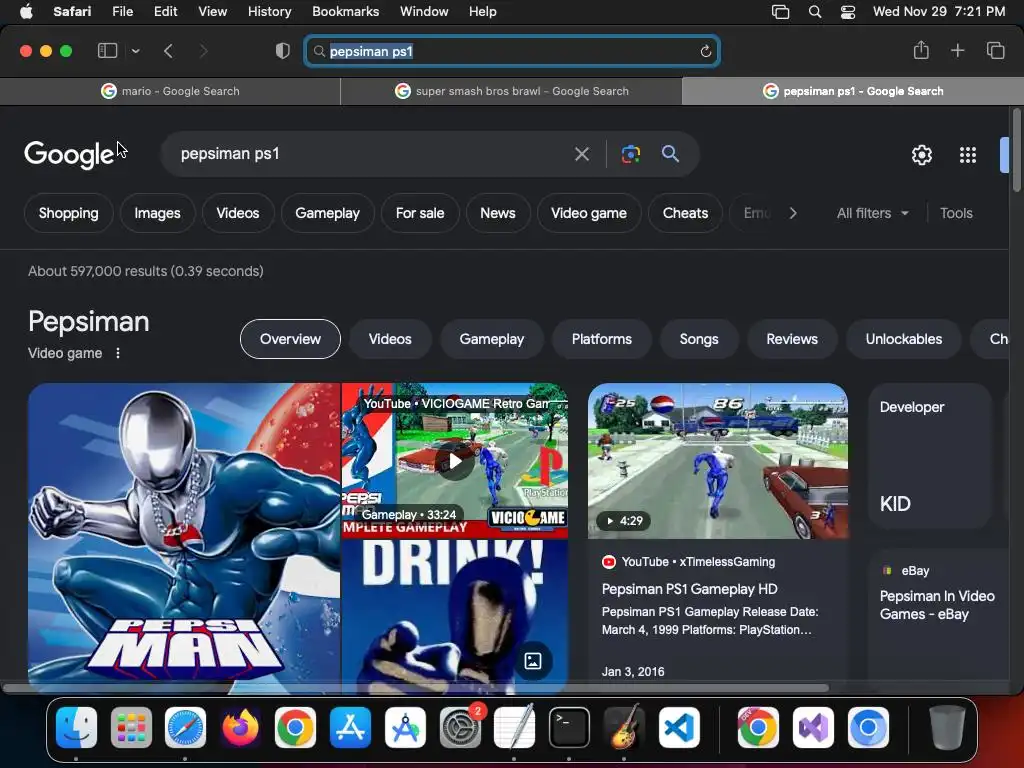Open the Tools option
The width and height of the screenshot is (1024, 768).
(x=956, y=213)
